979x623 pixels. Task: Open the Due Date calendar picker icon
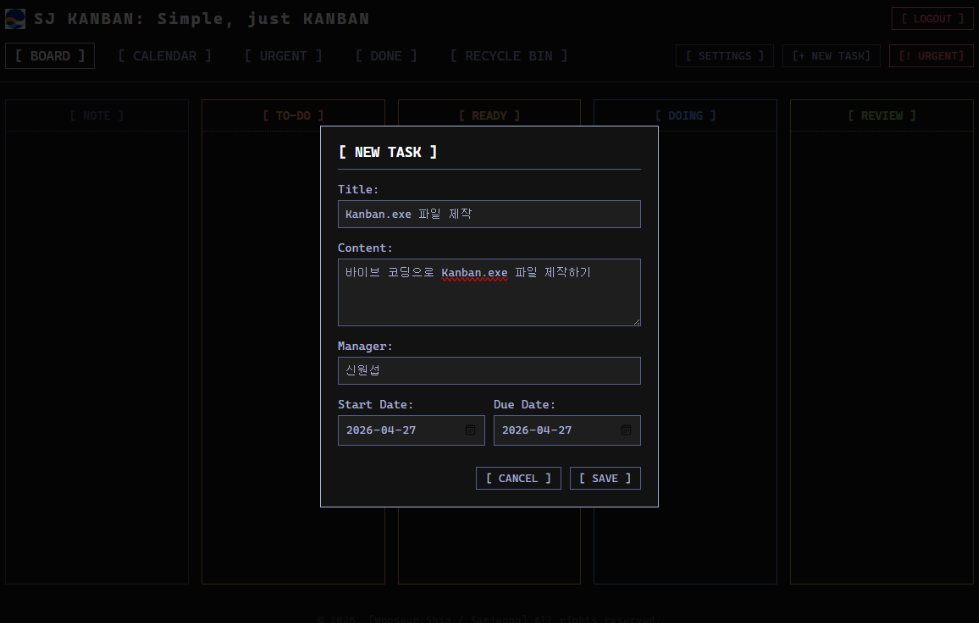point(626,430)
